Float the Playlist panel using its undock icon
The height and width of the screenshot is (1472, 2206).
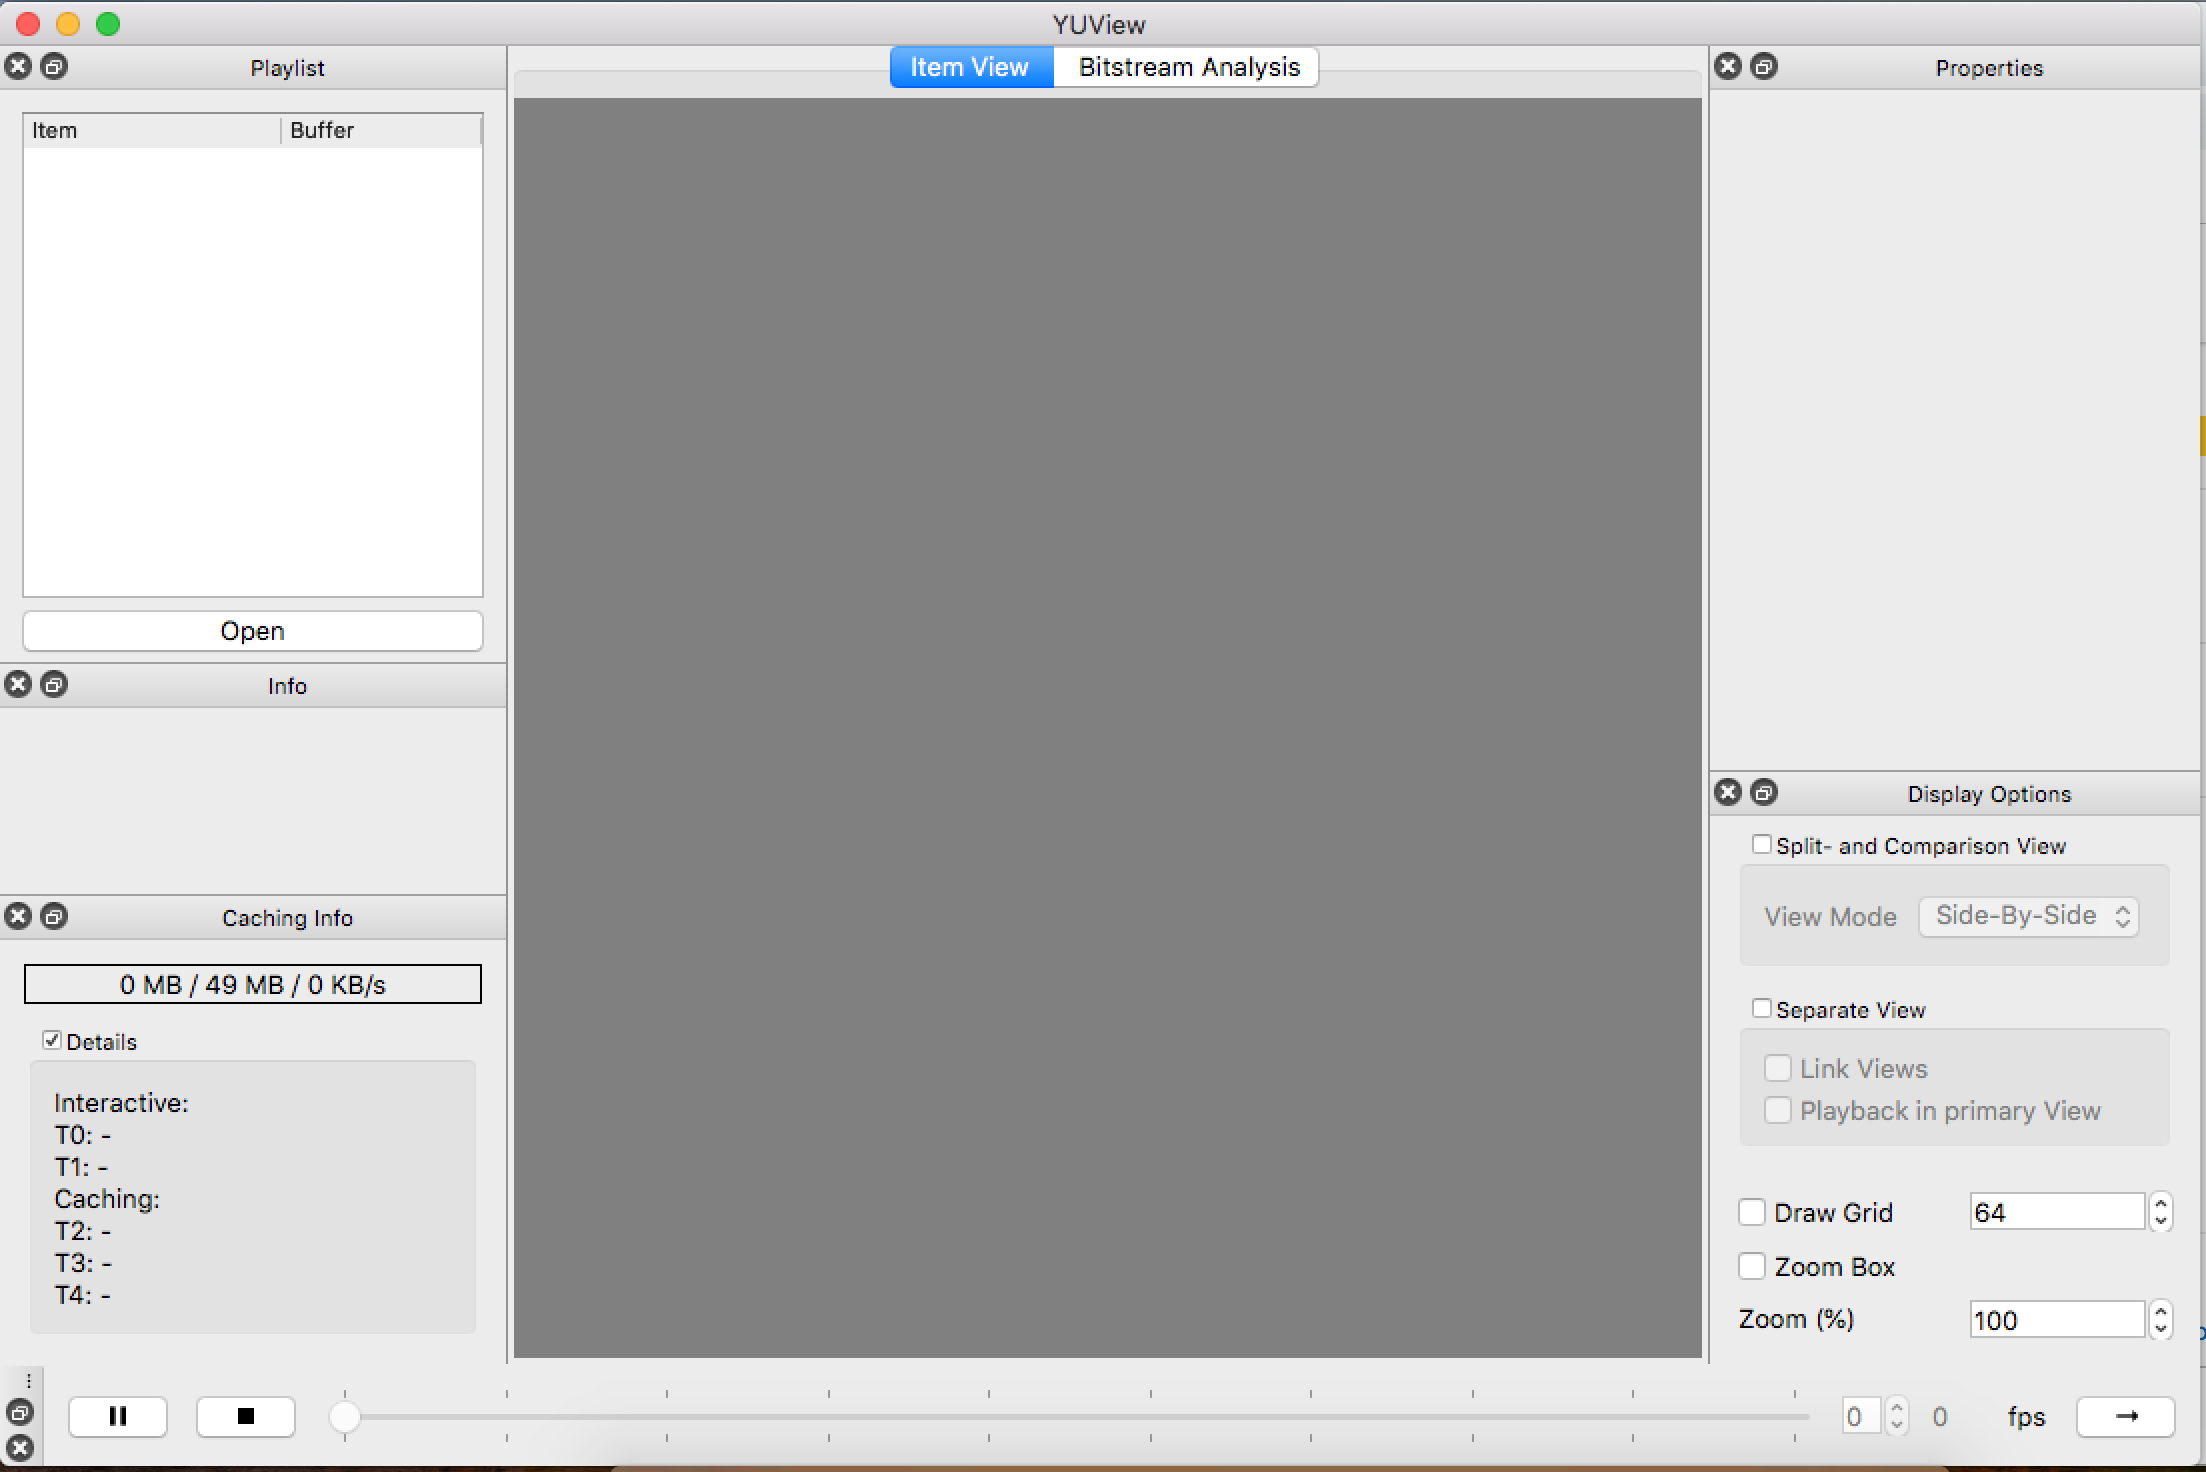pyautogui.click(x=55, y=65)
